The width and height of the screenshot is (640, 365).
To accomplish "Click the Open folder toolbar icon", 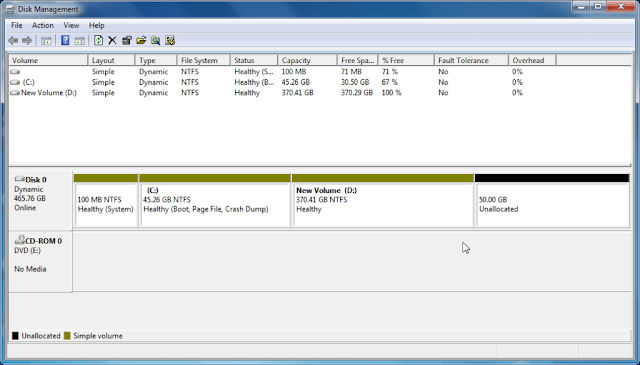I will point(141,40).
